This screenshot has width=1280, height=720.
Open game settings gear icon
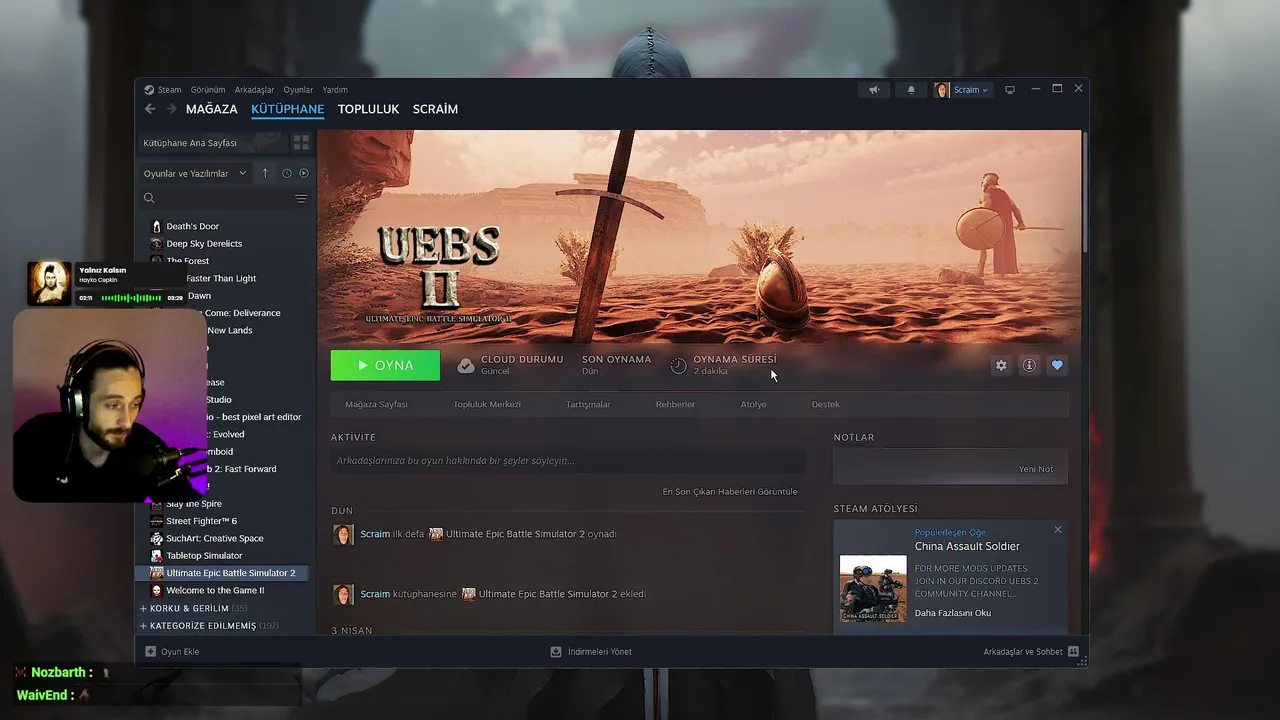(x=1001, y=365)
